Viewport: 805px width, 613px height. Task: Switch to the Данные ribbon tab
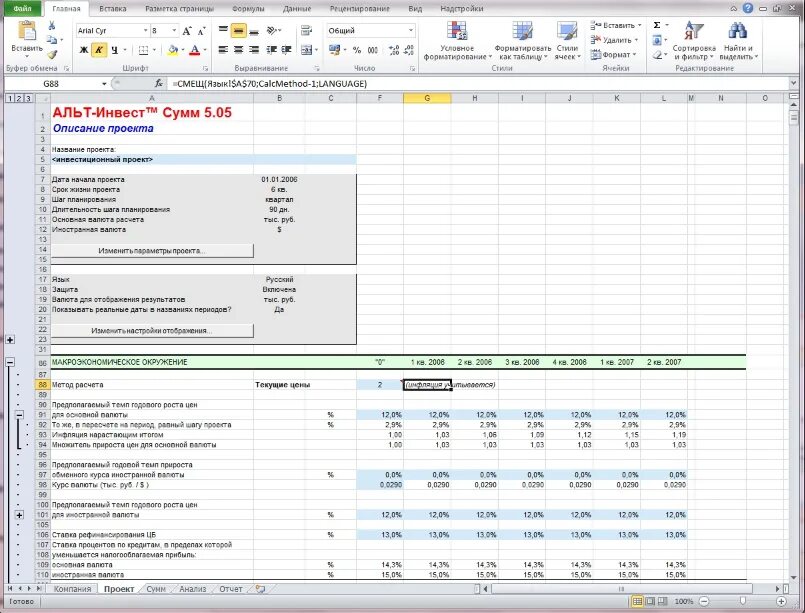click(x=297, y=9)
